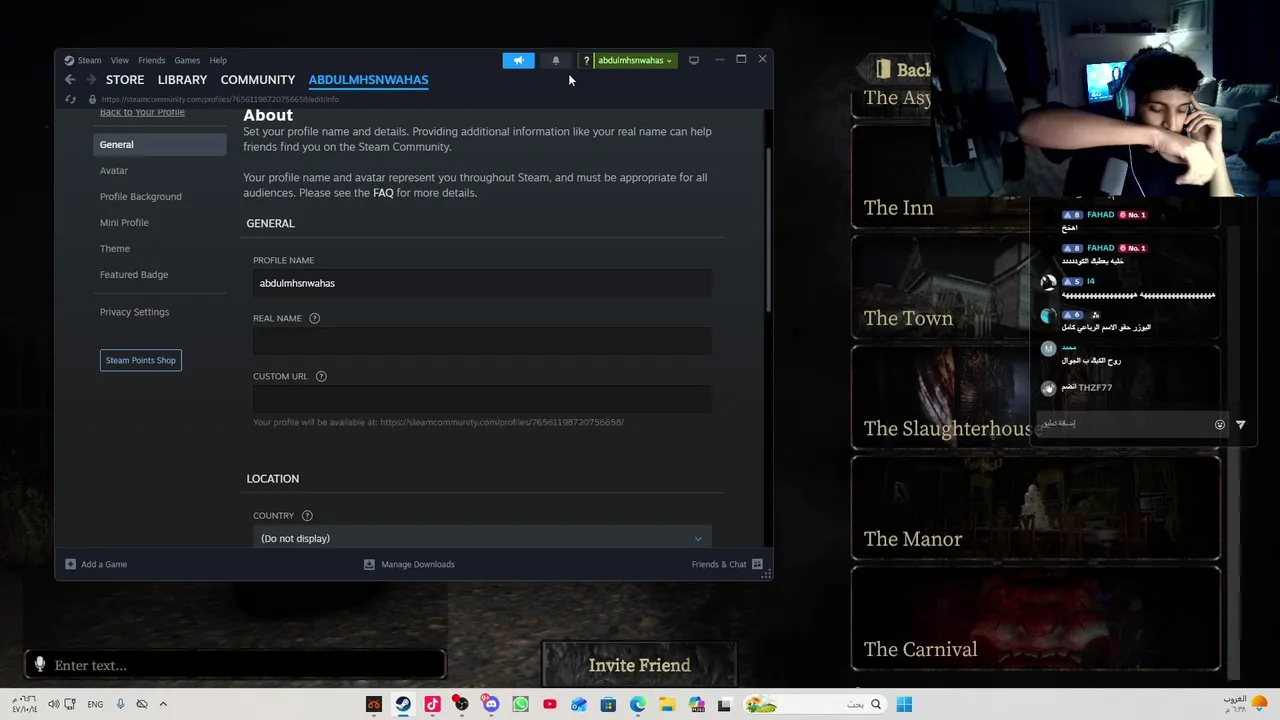The image size is (1280, 720).
Task: Open TikTok from the taskbar
Action: click(432, 704)
